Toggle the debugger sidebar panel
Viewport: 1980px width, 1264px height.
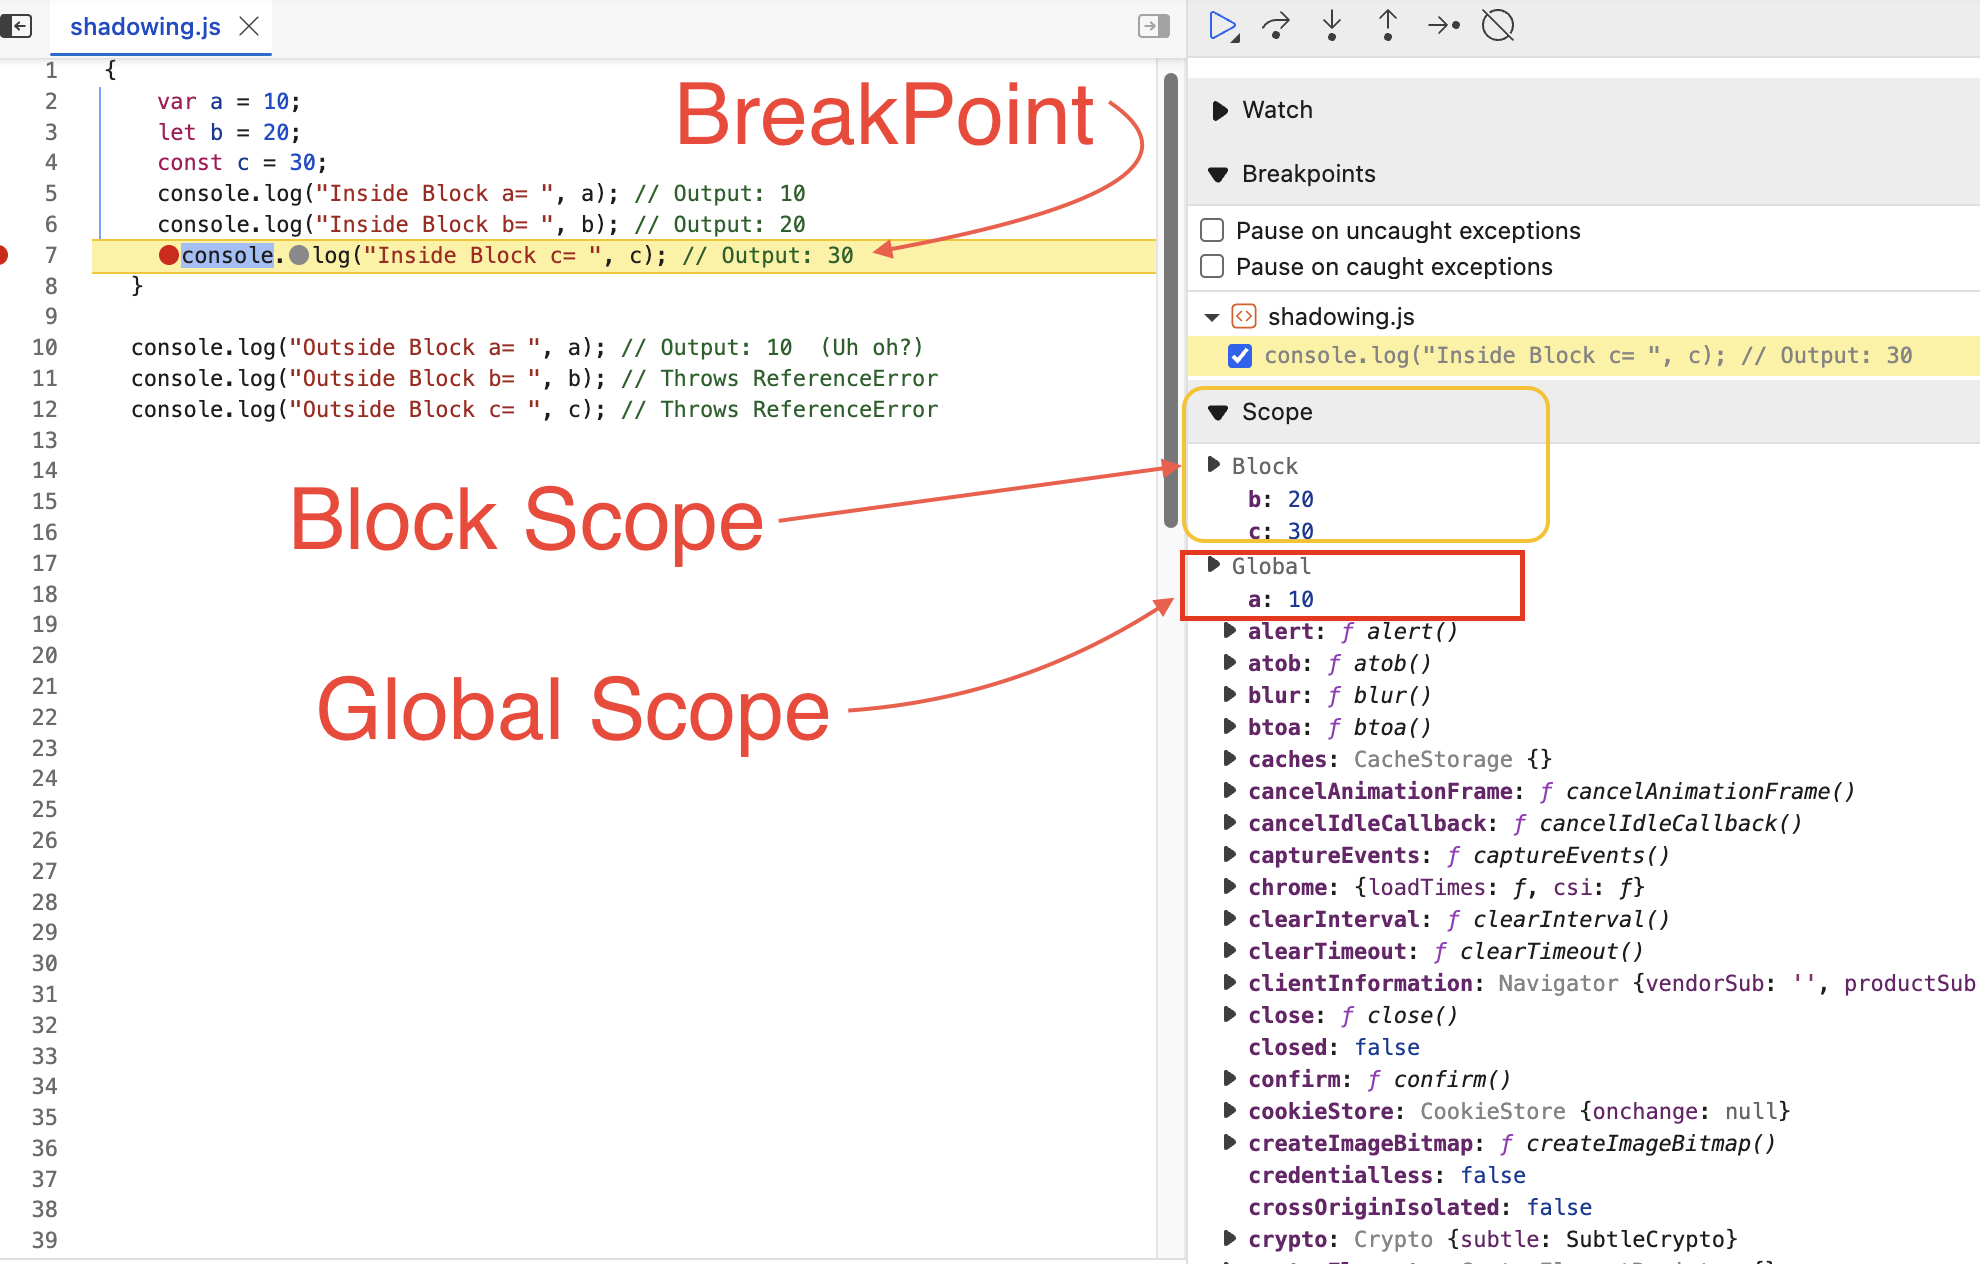pyautogui.click(x=1154, y=26)
